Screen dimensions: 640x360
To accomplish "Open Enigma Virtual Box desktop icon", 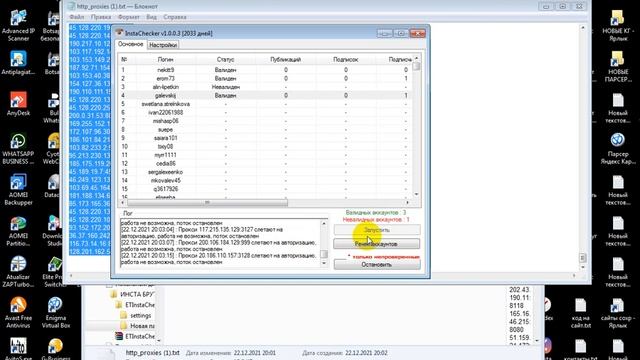I will pos(55,313).
